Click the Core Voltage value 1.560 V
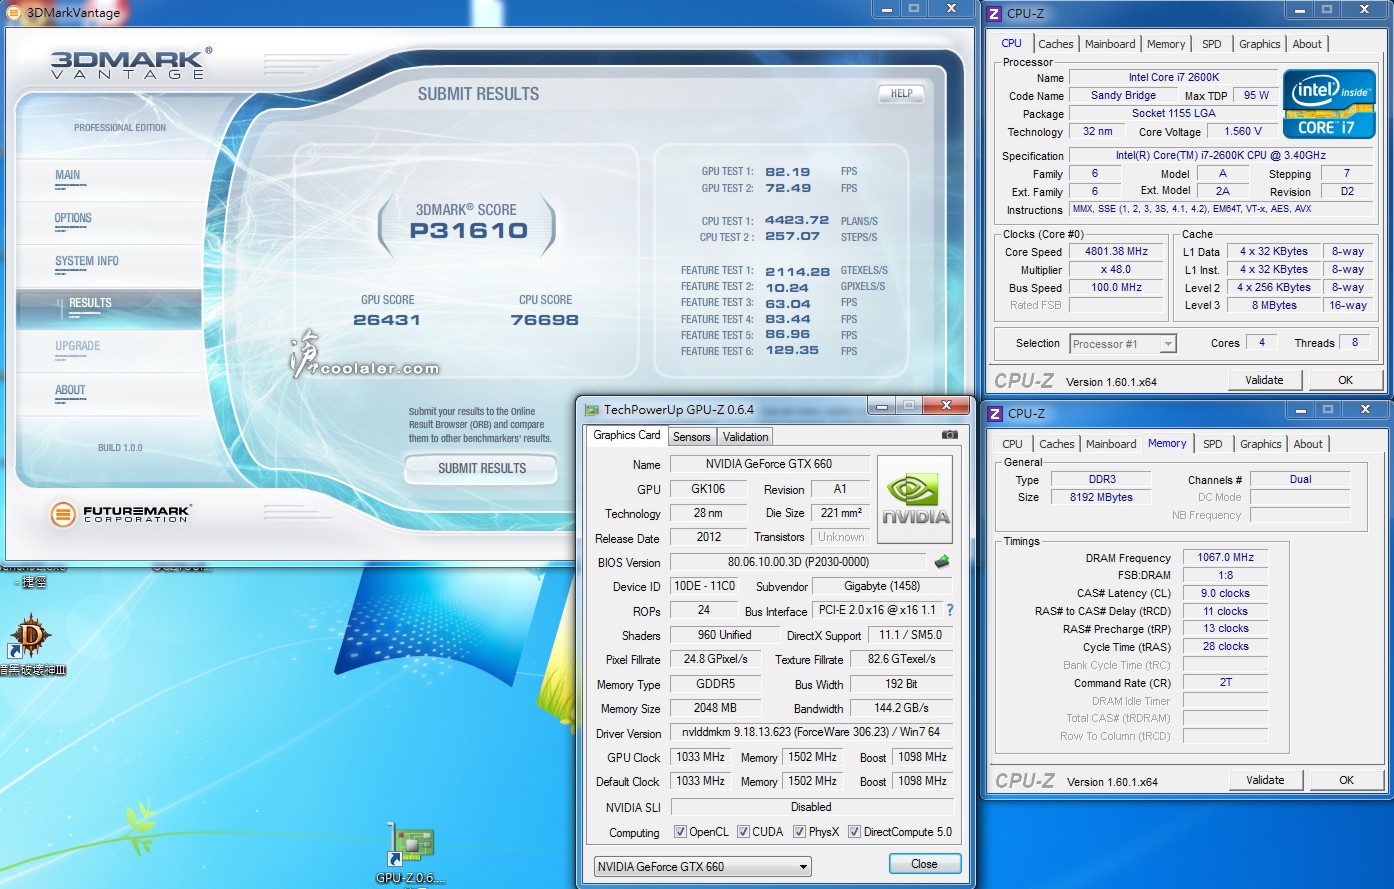The image size is (1394, 889). pyautogui.click(x=1243, y=131)
